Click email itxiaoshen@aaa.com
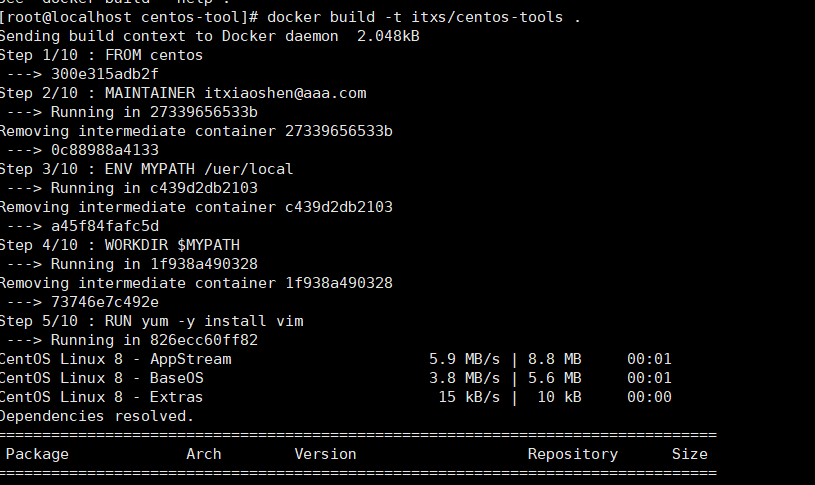815x485 pixels. click(x=285, y=94)
